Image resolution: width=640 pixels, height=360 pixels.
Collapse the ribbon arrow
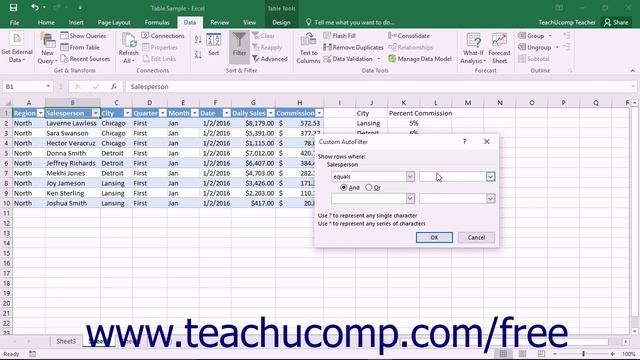pos(632,71)
